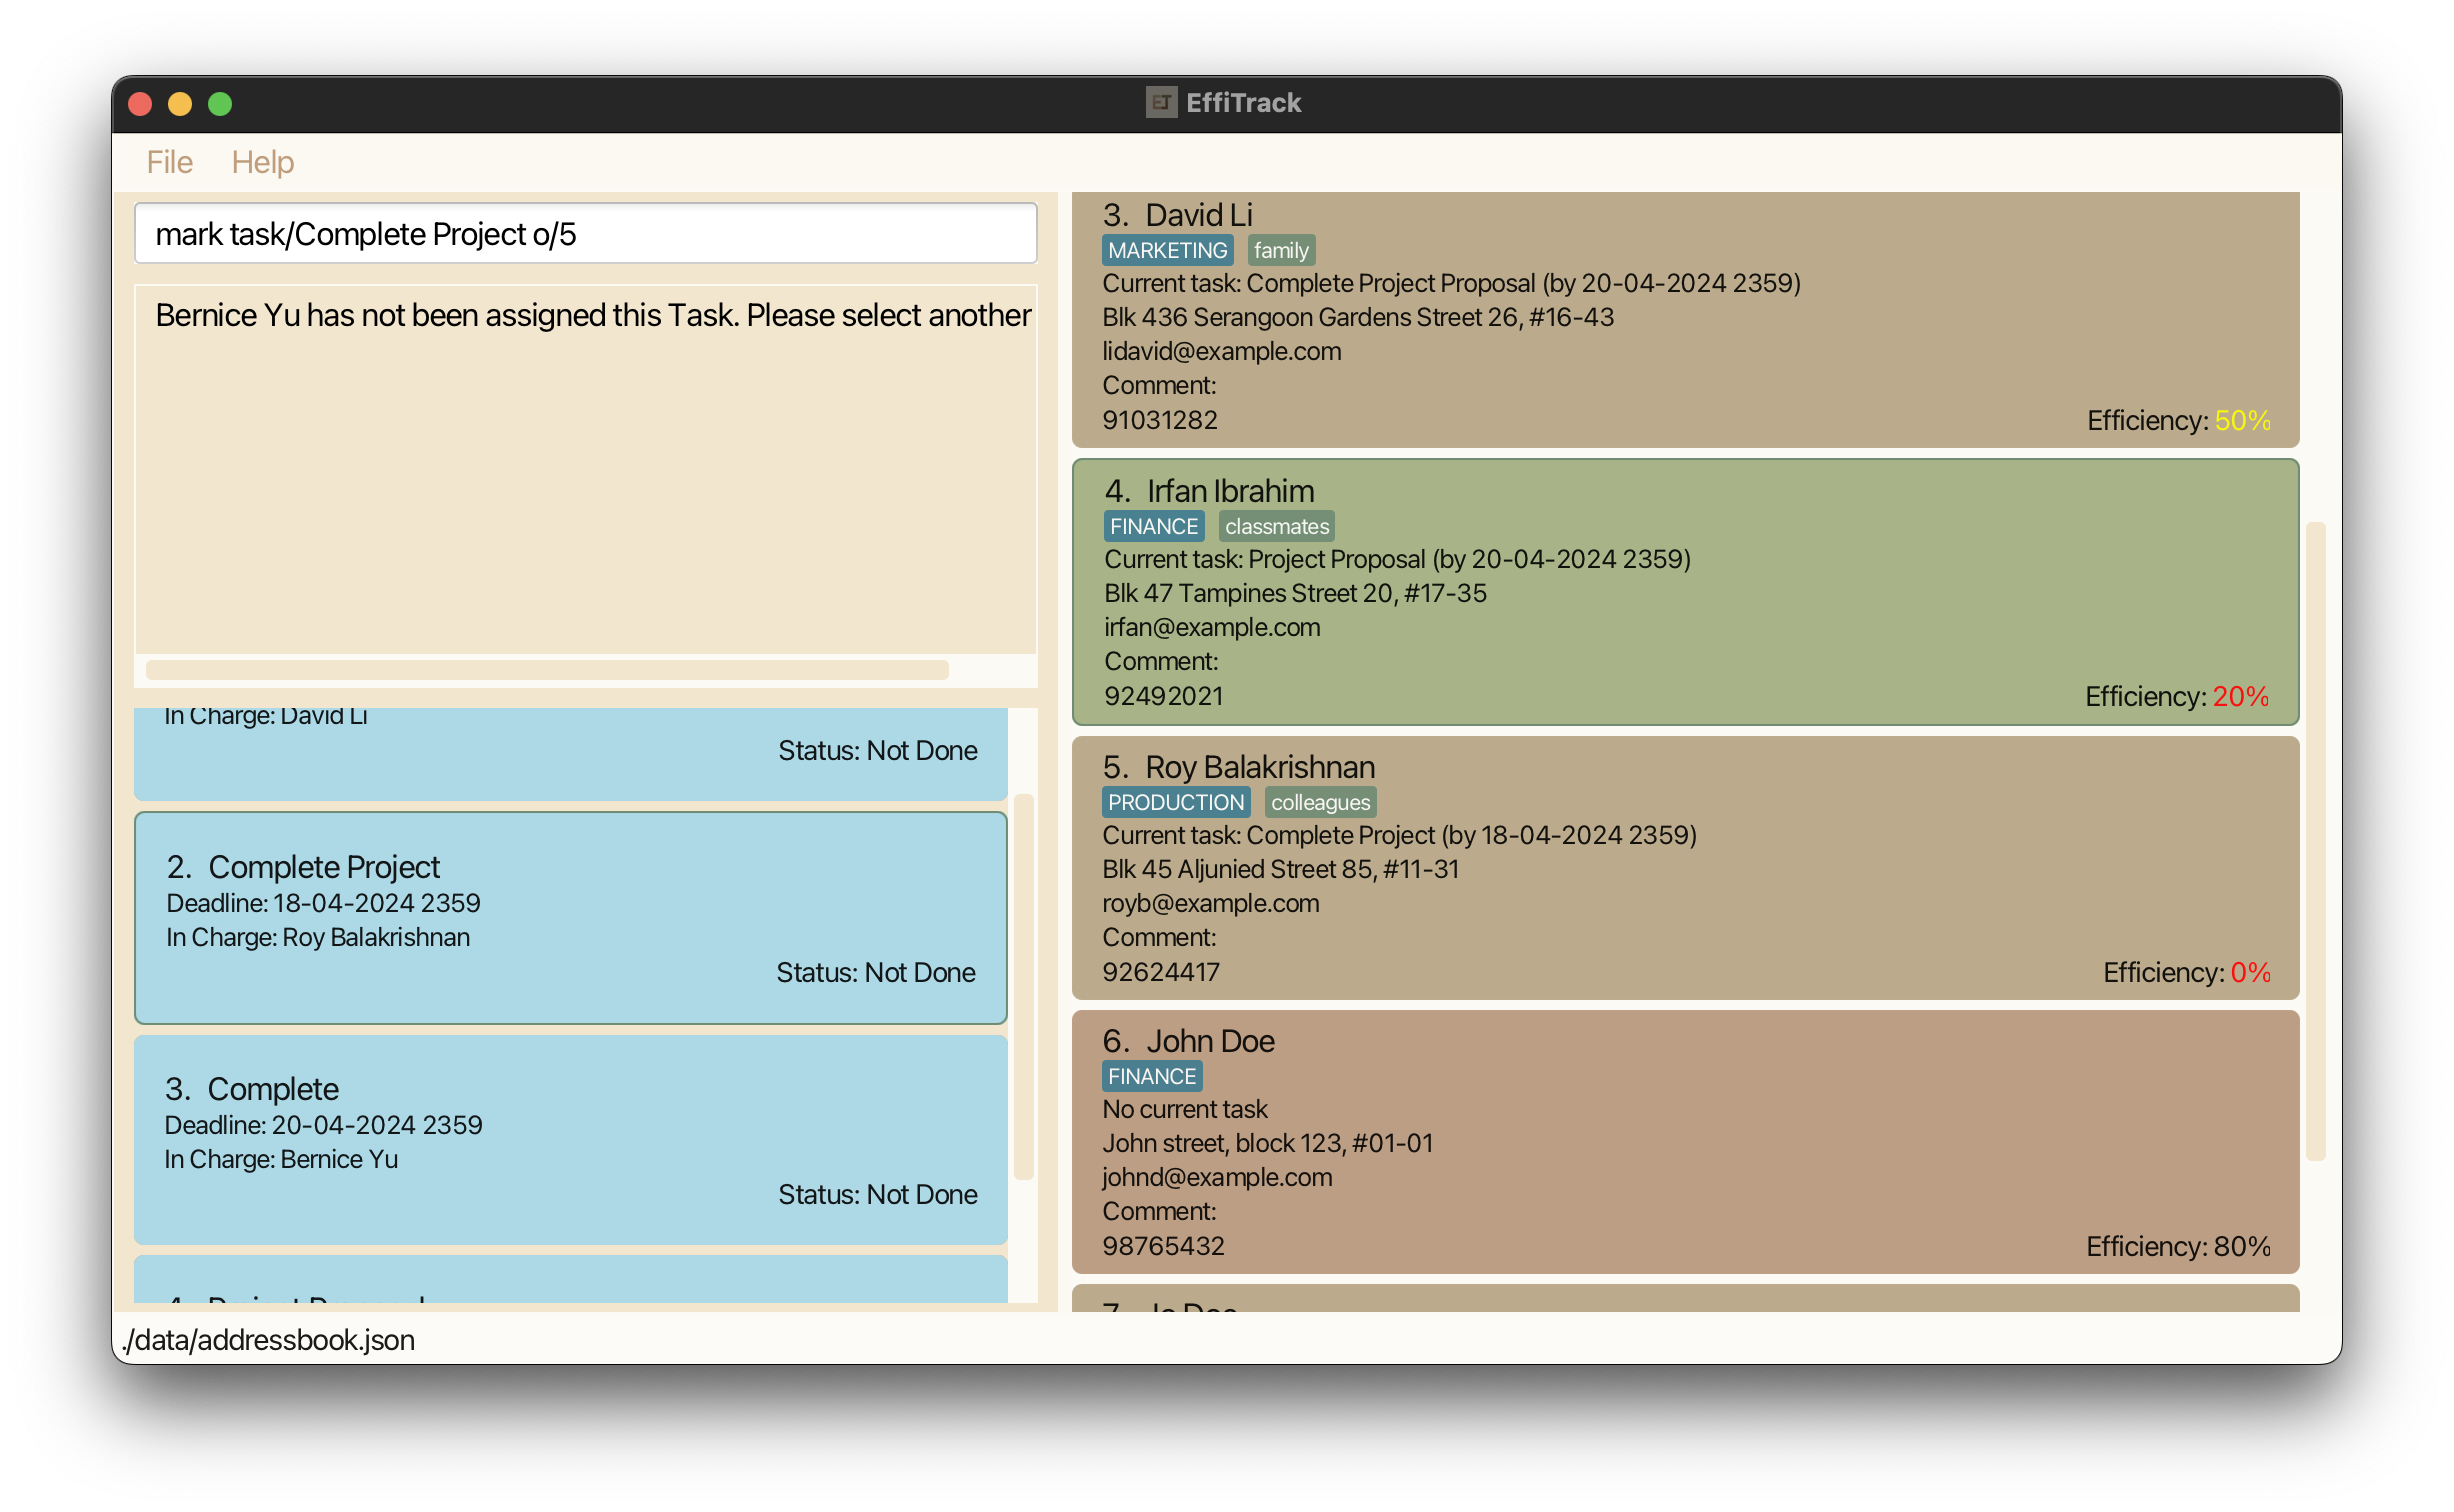This screenshot has width=2454, height=1512.
Task: Click the yellow minimize window button
Action: (x=180, y=104)
